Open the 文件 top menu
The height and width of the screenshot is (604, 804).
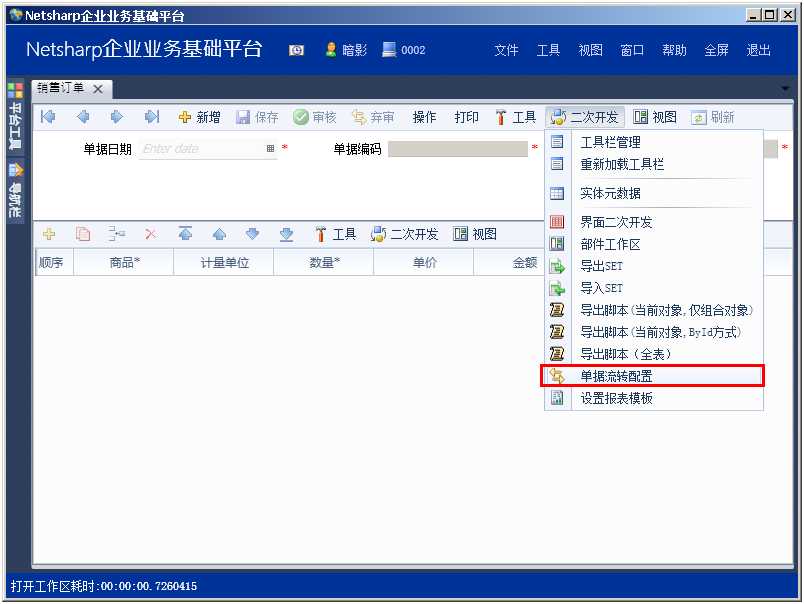pos(506,50)
